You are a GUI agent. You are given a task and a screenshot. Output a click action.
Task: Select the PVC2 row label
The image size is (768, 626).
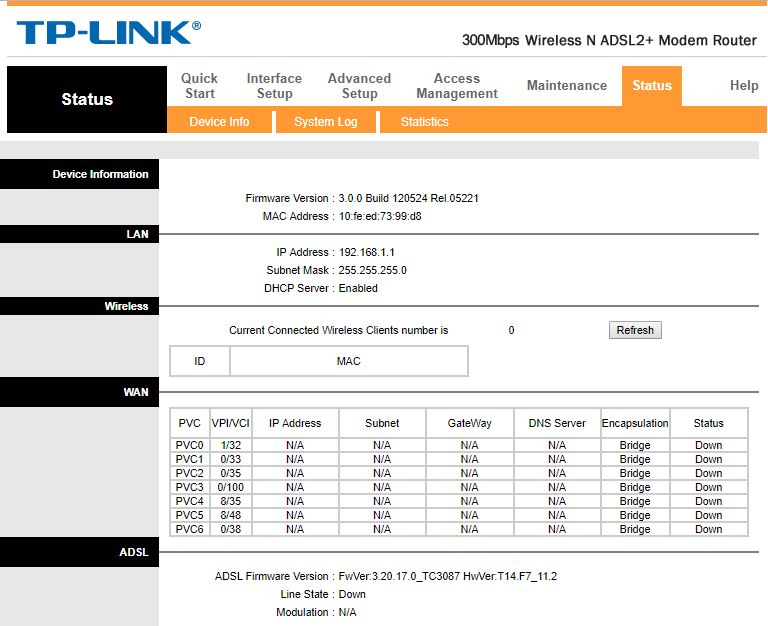click(x=190, y=473)
